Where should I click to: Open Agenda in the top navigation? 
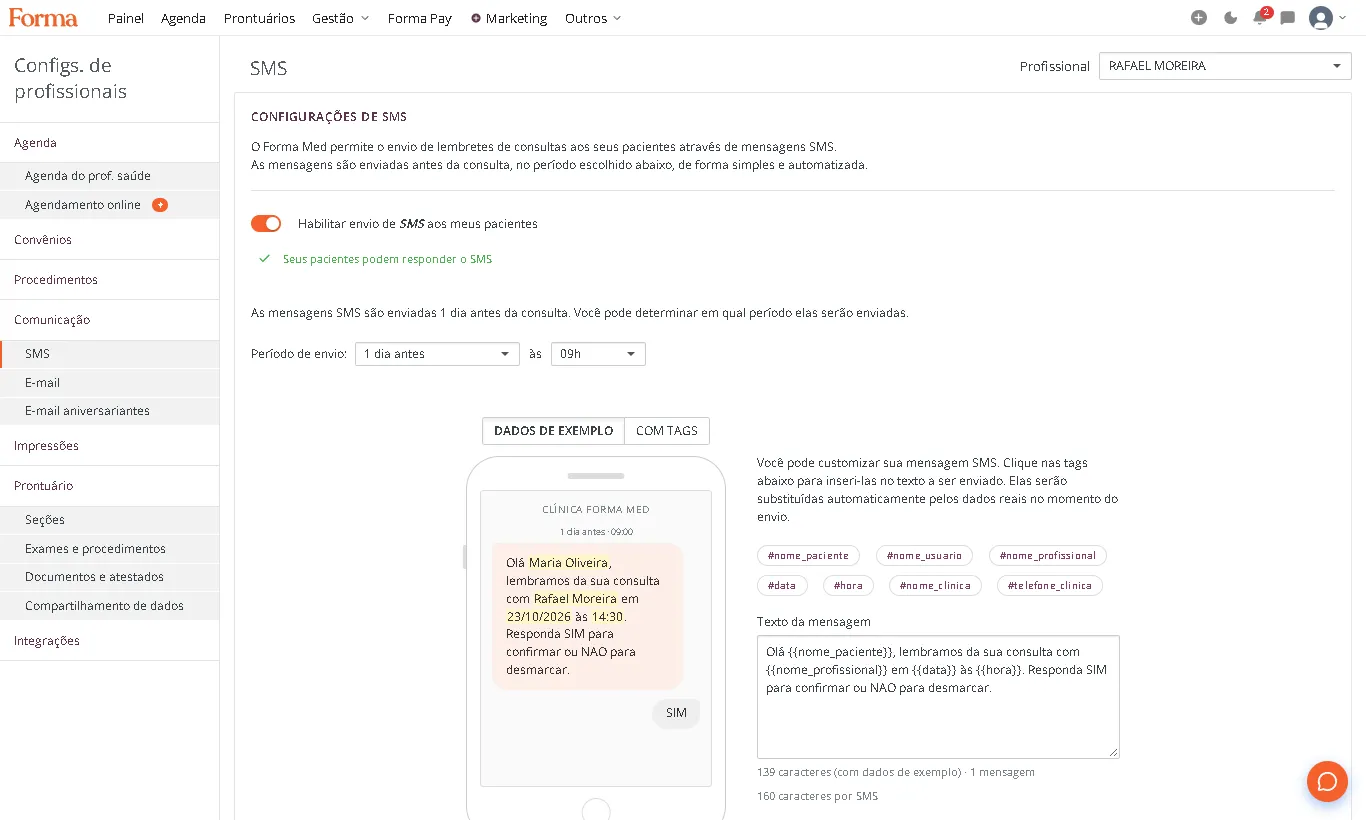click(184, 18)
